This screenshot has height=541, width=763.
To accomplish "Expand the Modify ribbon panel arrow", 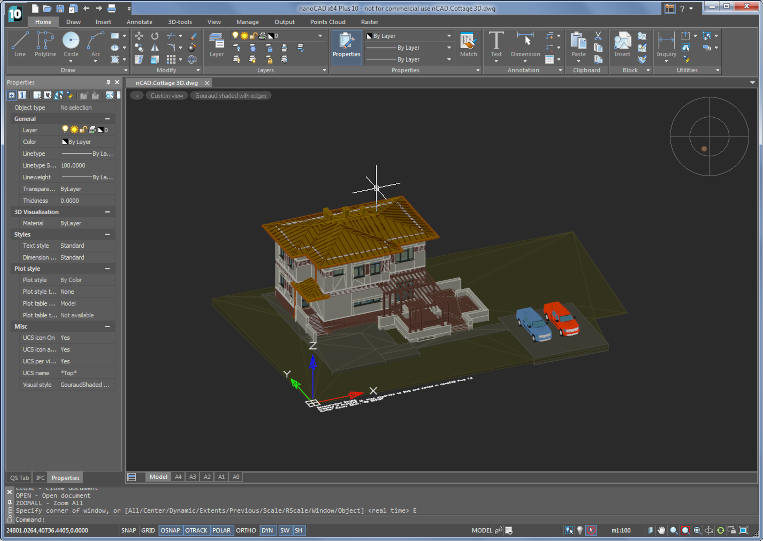I will [198, 70].
